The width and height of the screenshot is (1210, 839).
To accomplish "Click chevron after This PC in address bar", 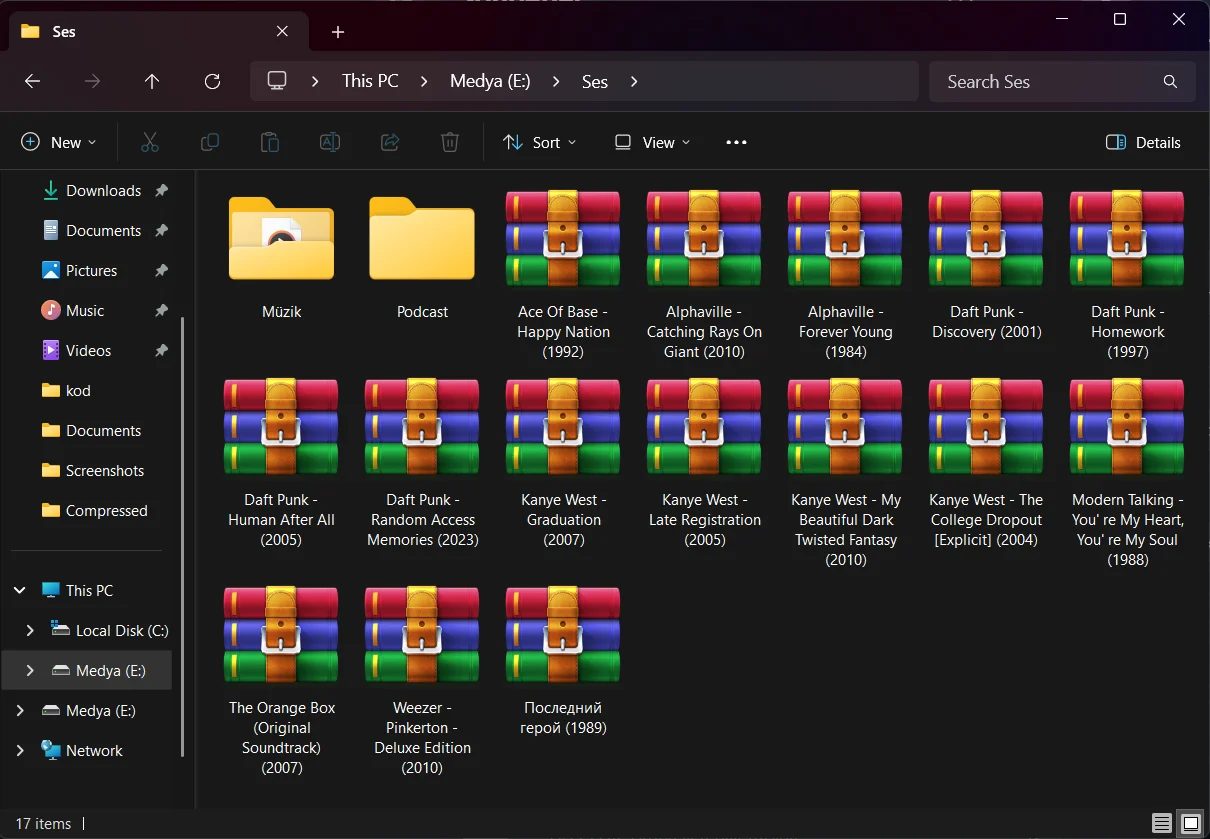I will (x=424, y=82).
